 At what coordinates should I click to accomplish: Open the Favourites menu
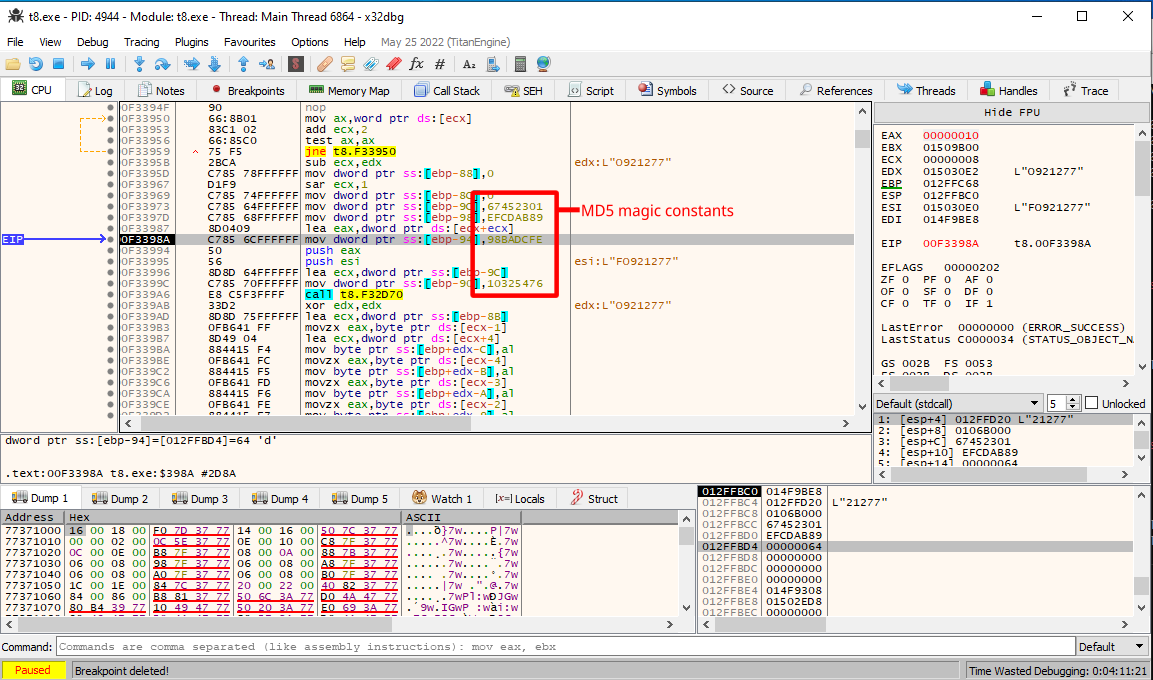coord(249,42)
